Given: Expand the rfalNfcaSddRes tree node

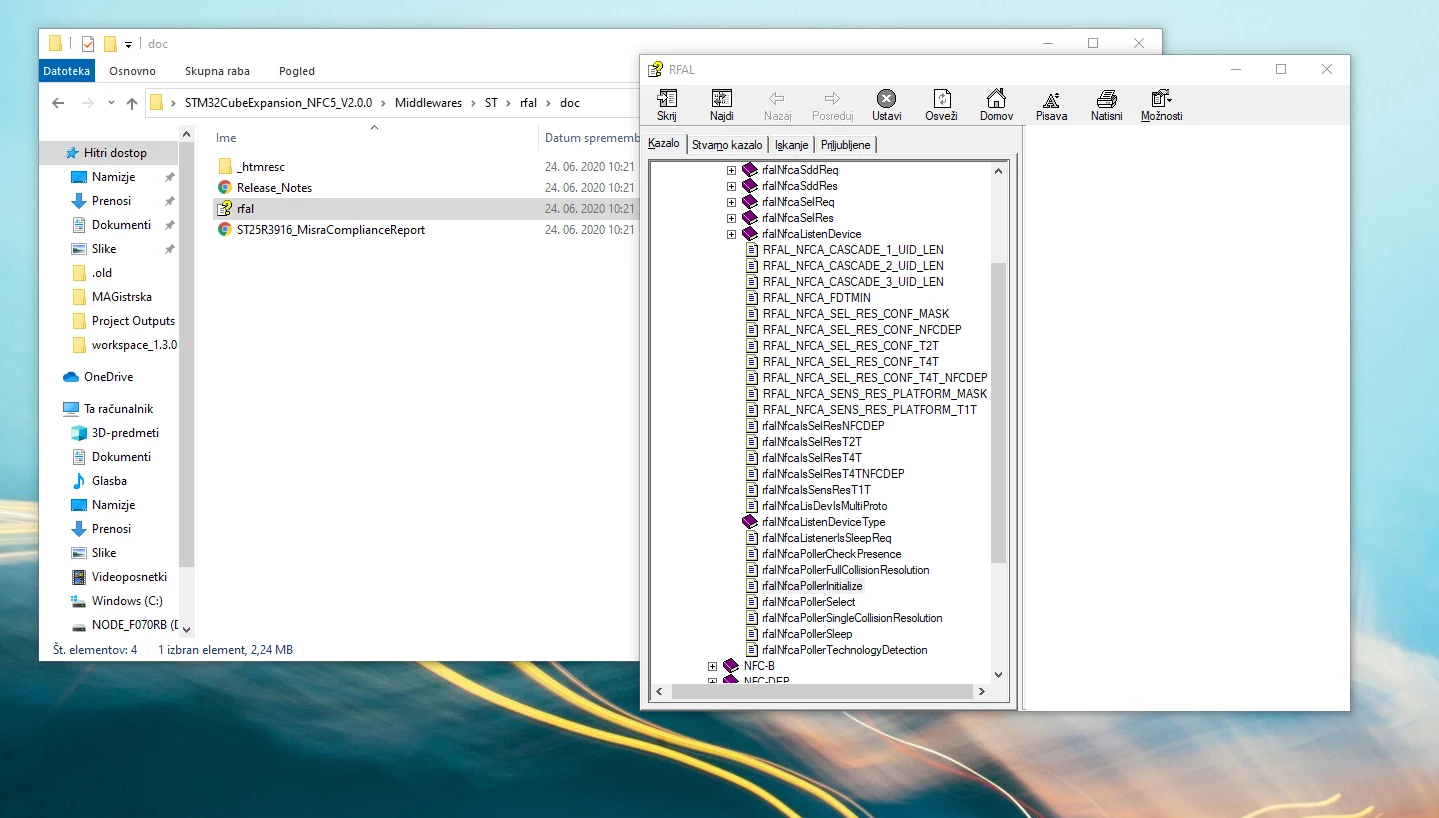Looking at the screenshot, I should pyautogui.click(x=731, y=186).
